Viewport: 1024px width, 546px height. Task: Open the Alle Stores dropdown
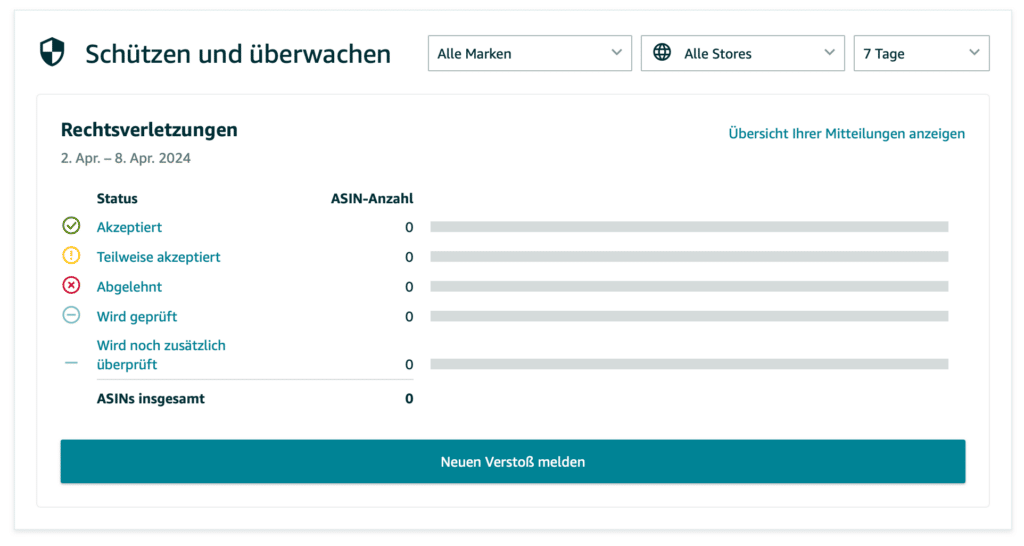point(743,54)
